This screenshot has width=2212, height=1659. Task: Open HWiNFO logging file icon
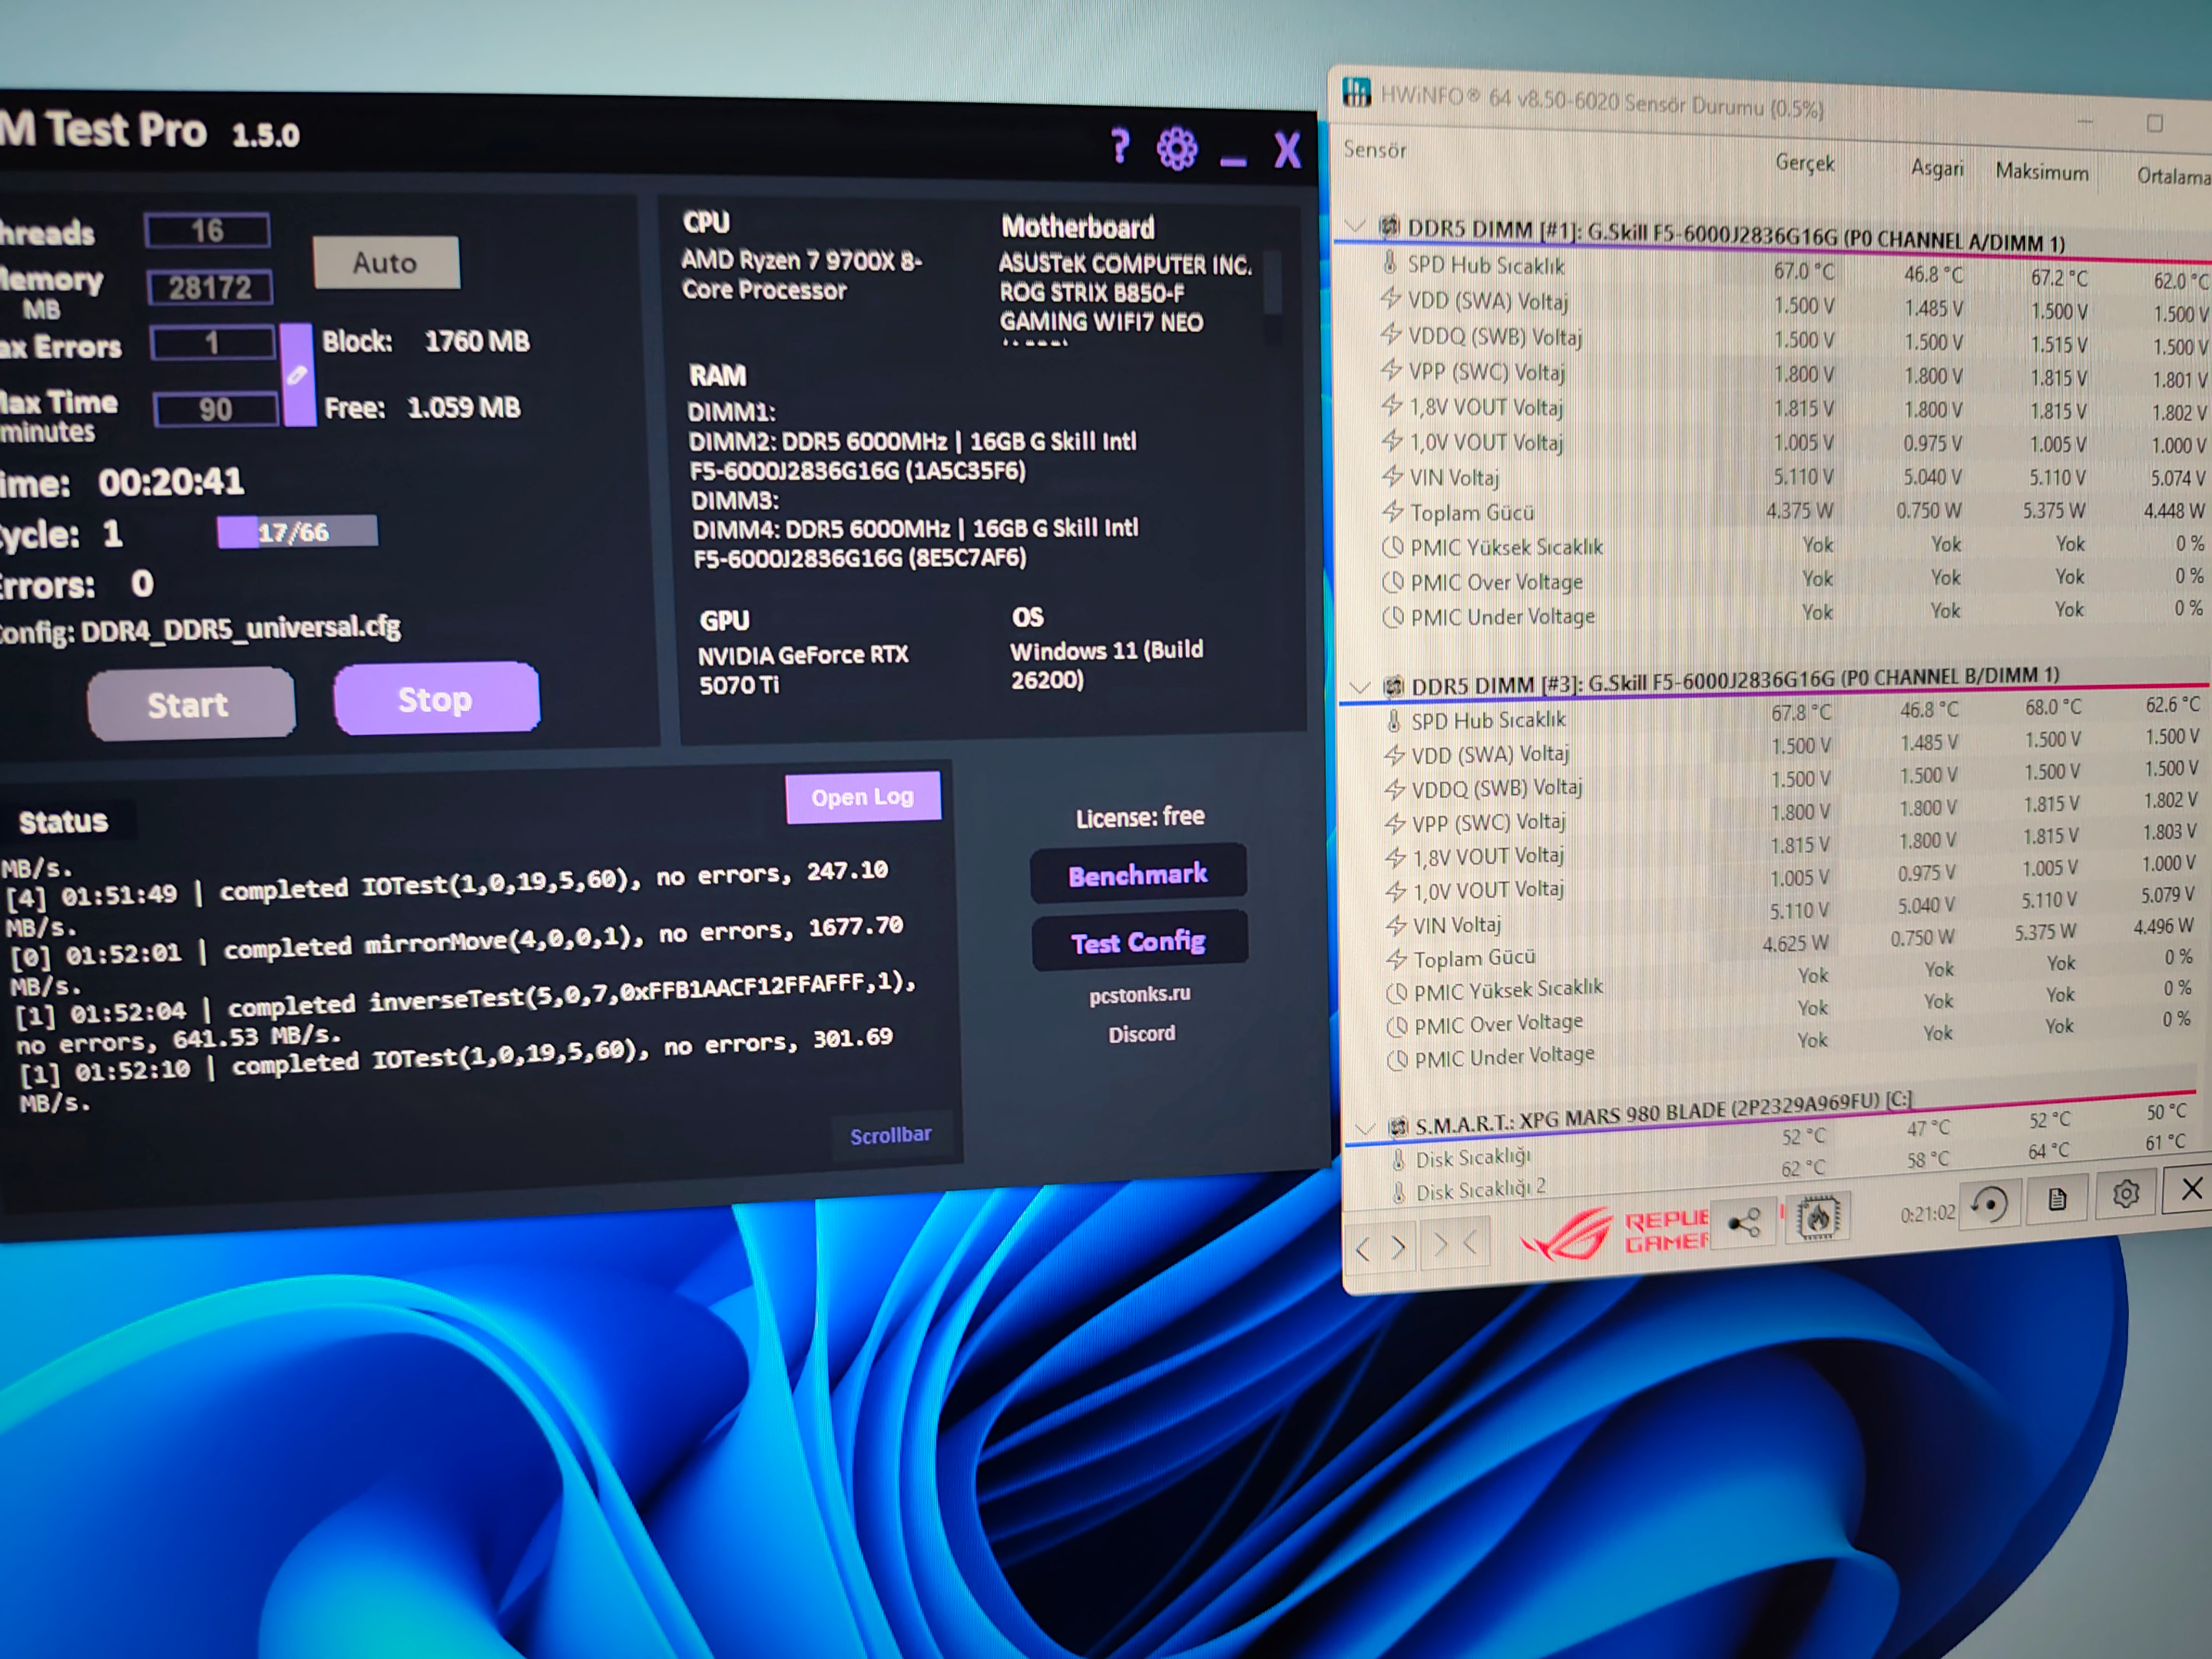pyautogui.click(x=2057, y=1199)
